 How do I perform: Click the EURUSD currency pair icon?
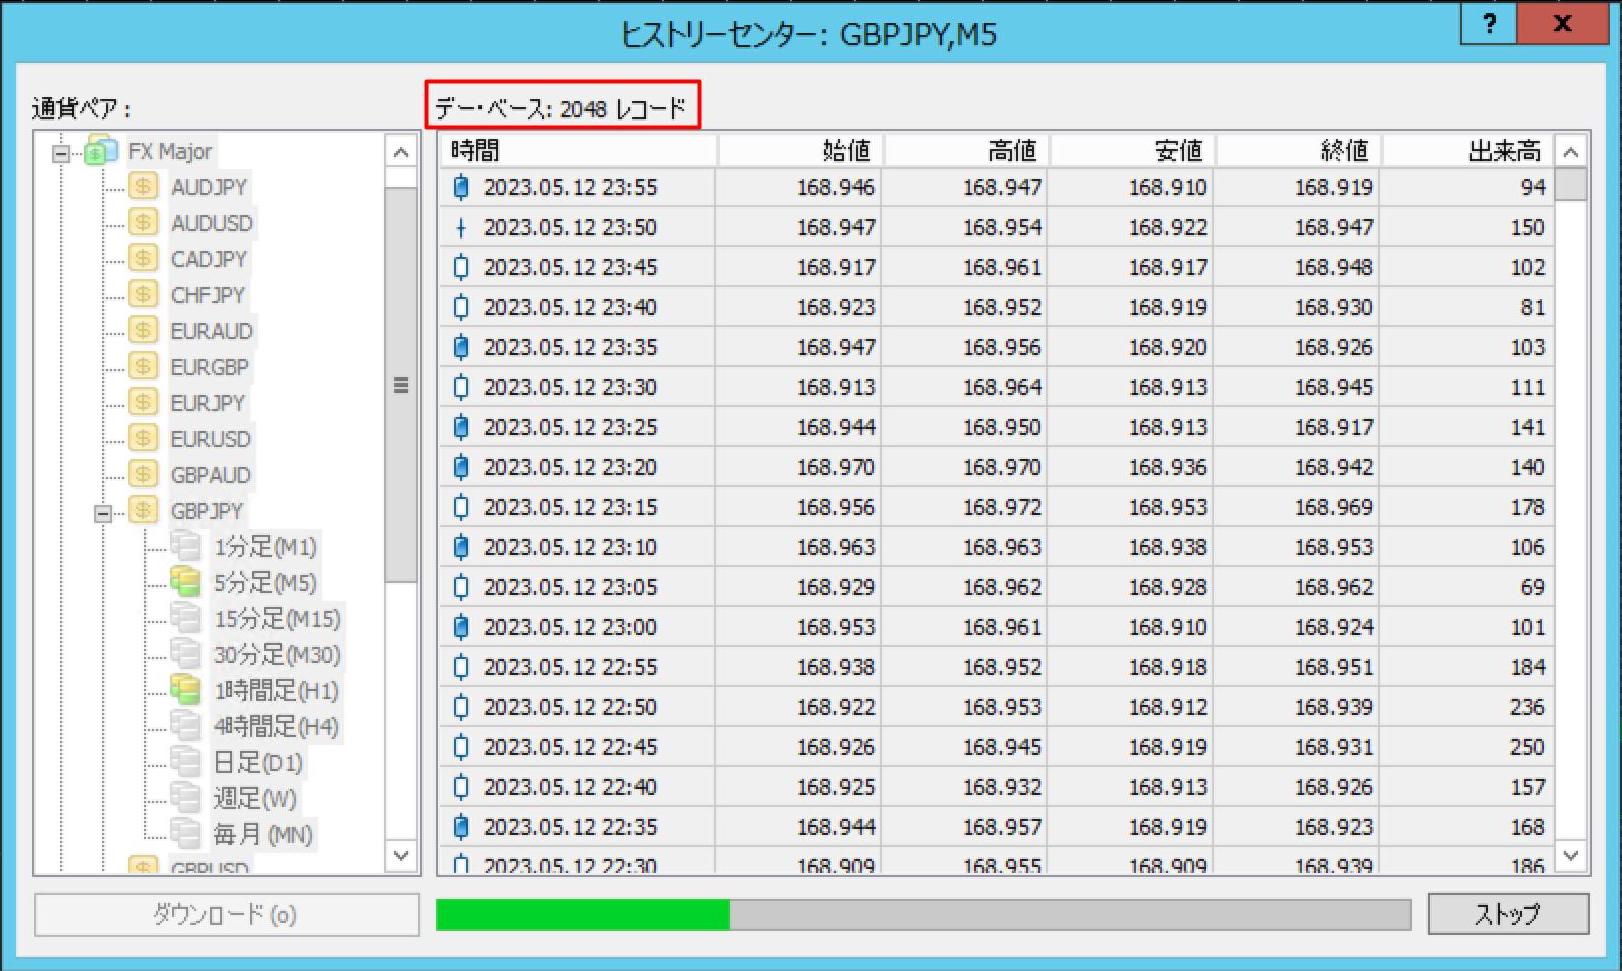143,439
